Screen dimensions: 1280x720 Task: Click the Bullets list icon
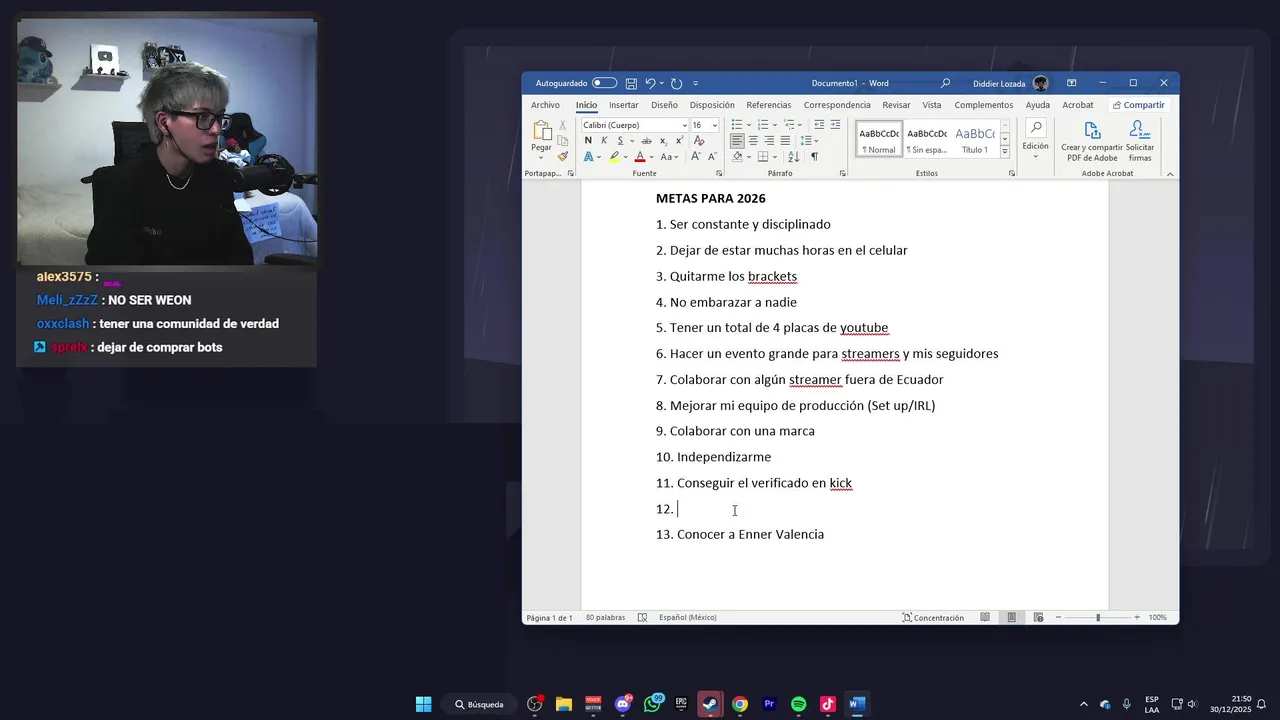737,125
